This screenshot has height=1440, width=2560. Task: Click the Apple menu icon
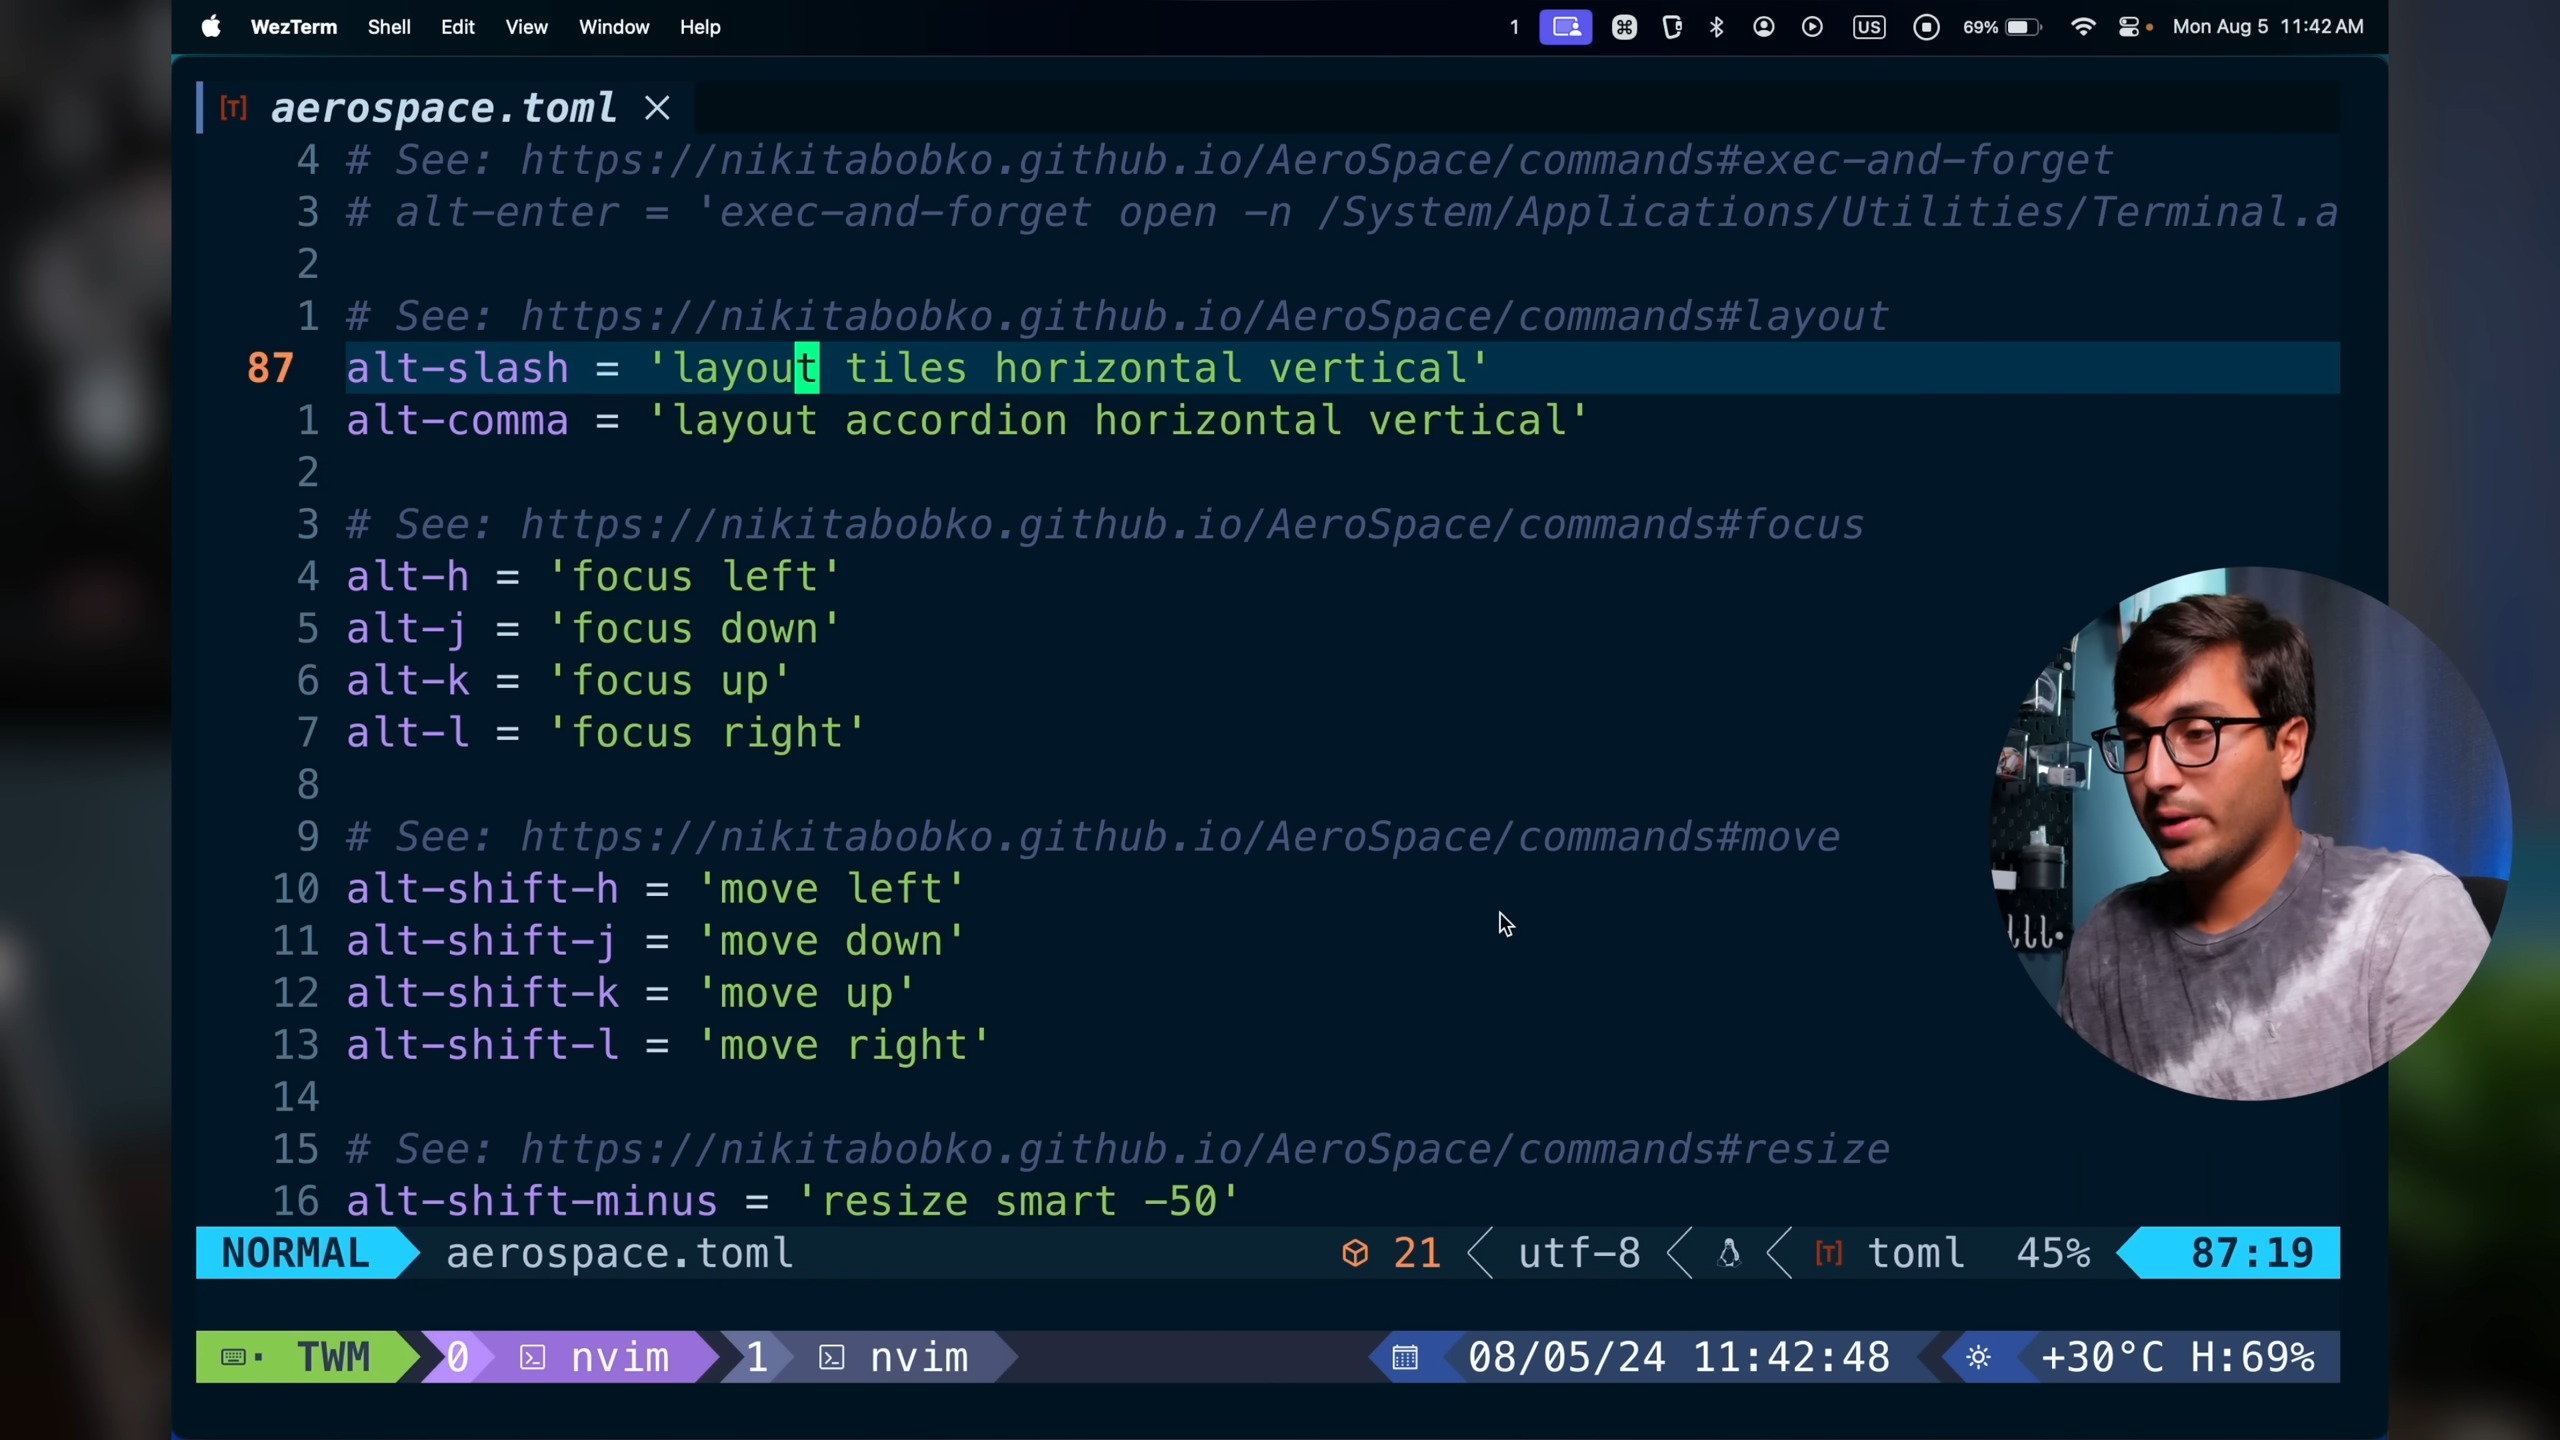pos(210,27)
